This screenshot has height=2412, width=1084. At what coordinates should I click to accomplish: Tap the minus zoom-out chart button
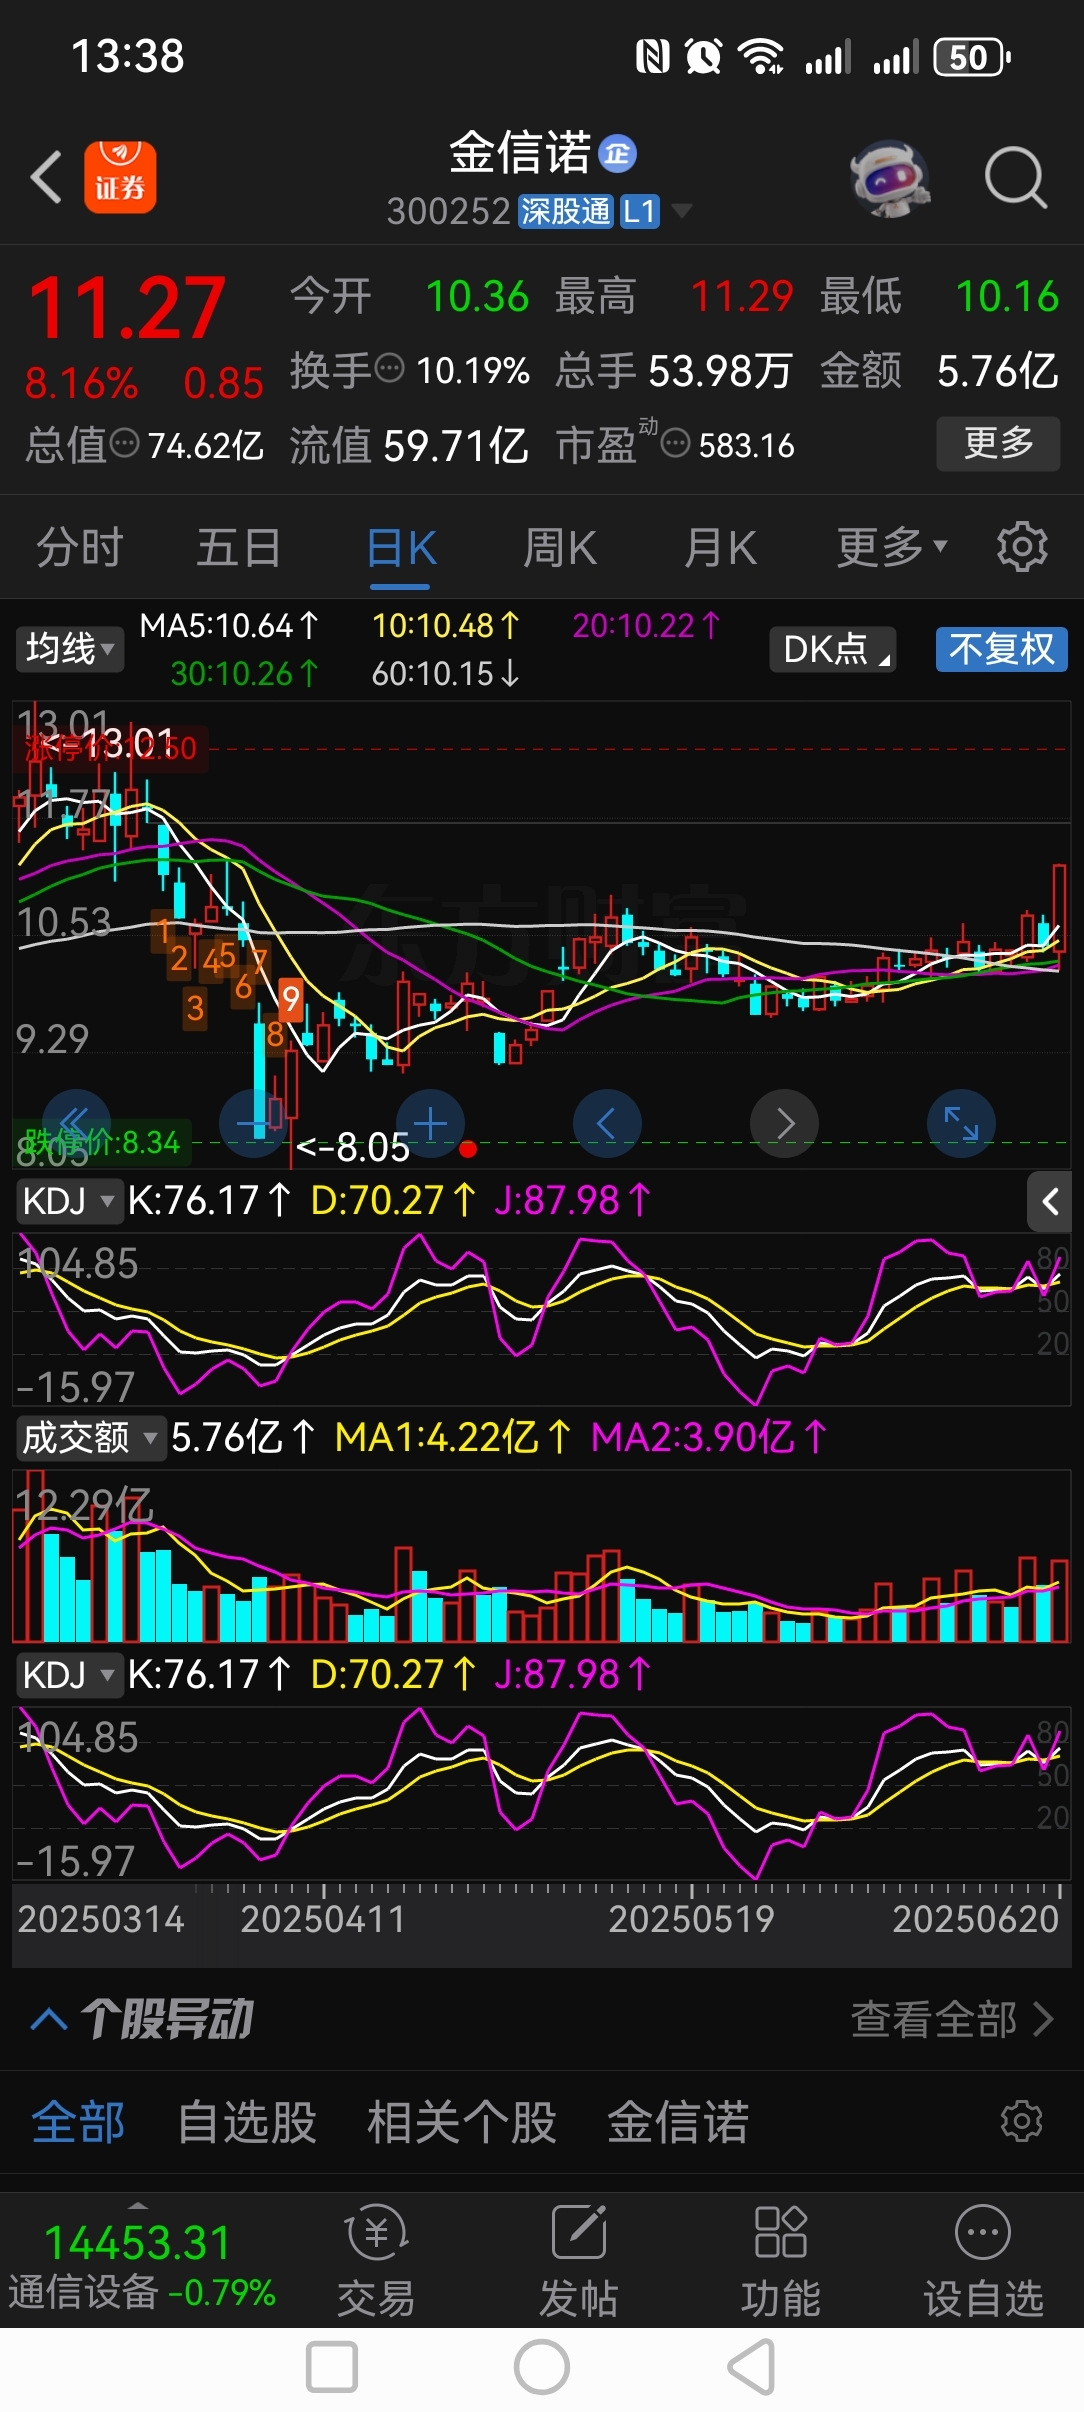click(253, 1123)
